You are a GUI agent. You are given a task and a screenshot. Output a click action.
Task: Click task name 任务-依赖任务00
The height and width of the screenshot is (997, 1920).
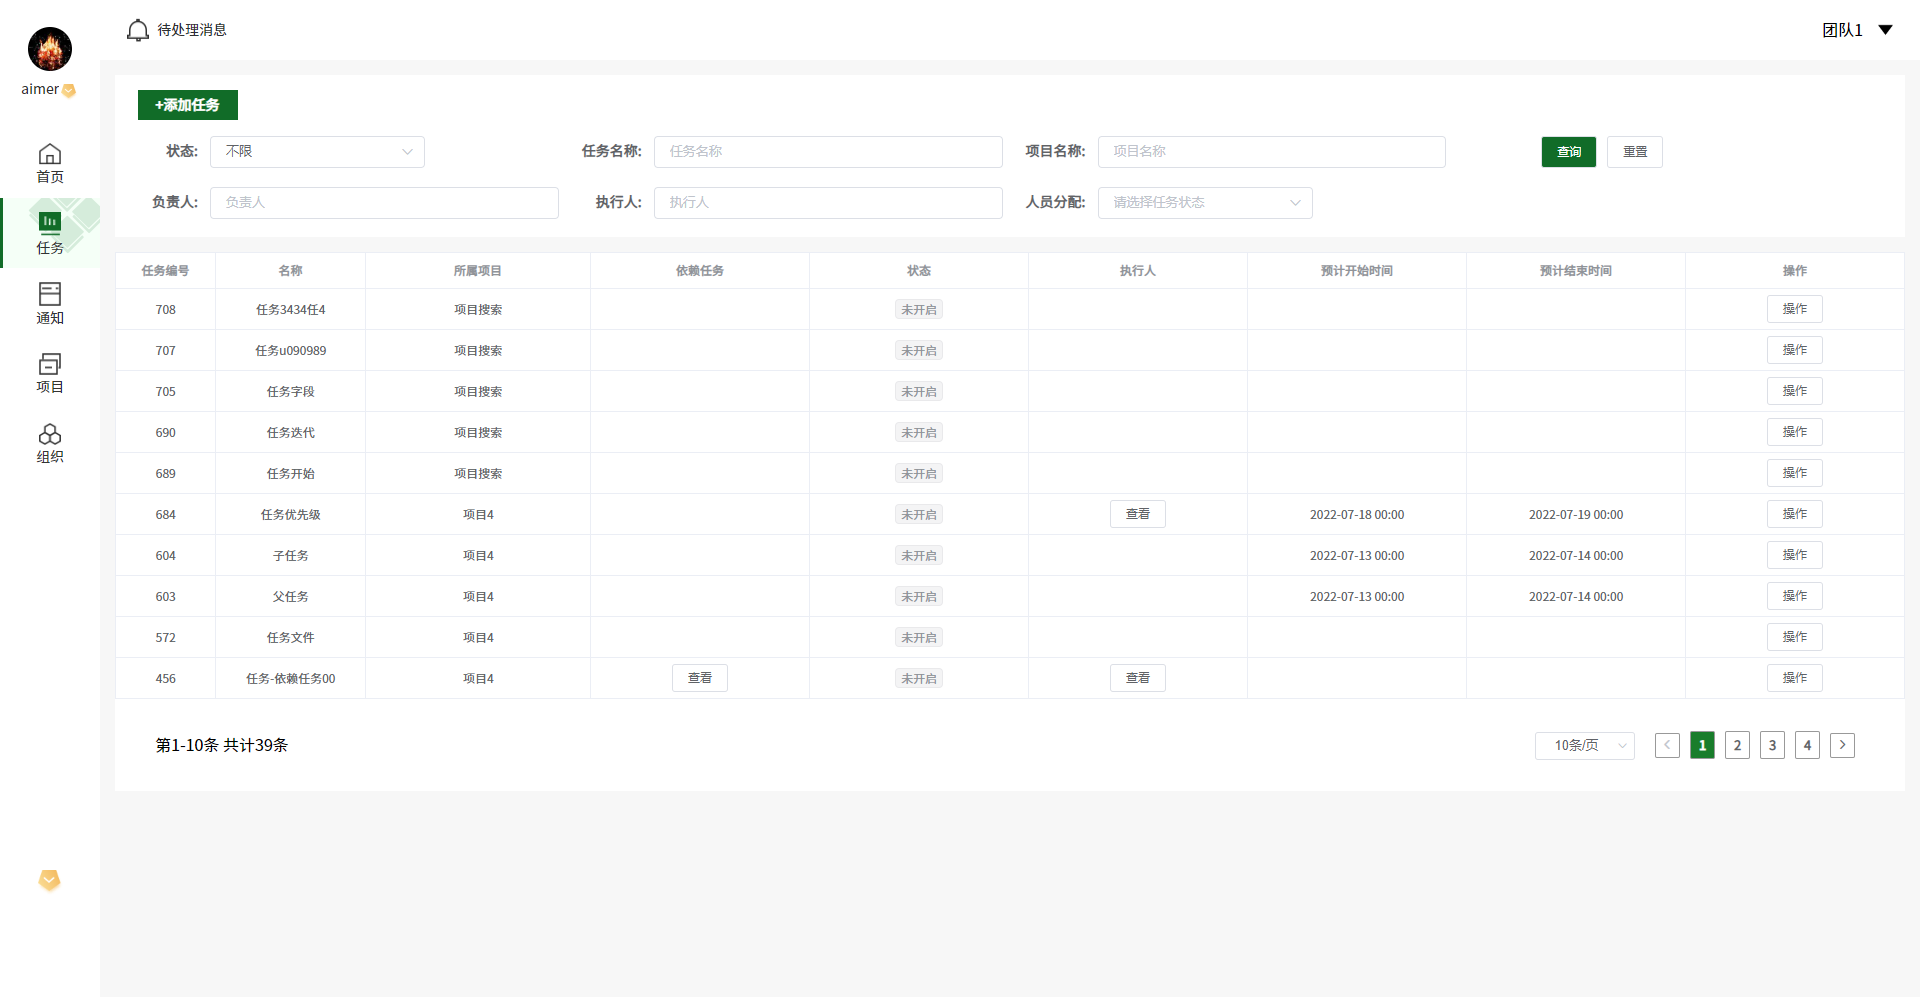291,679
